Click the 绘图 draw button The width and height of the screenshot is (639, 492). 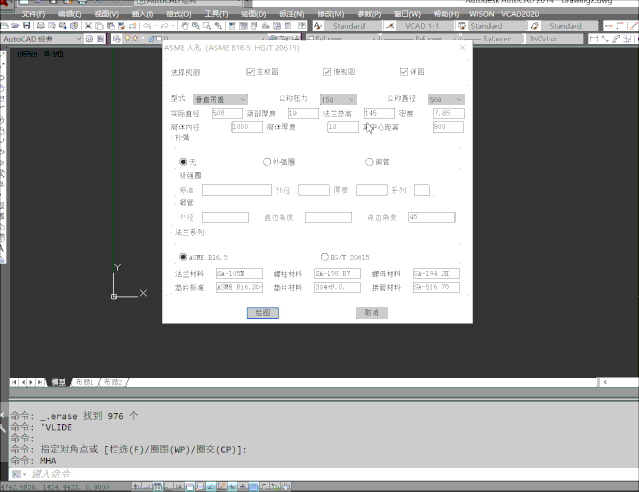263,313
